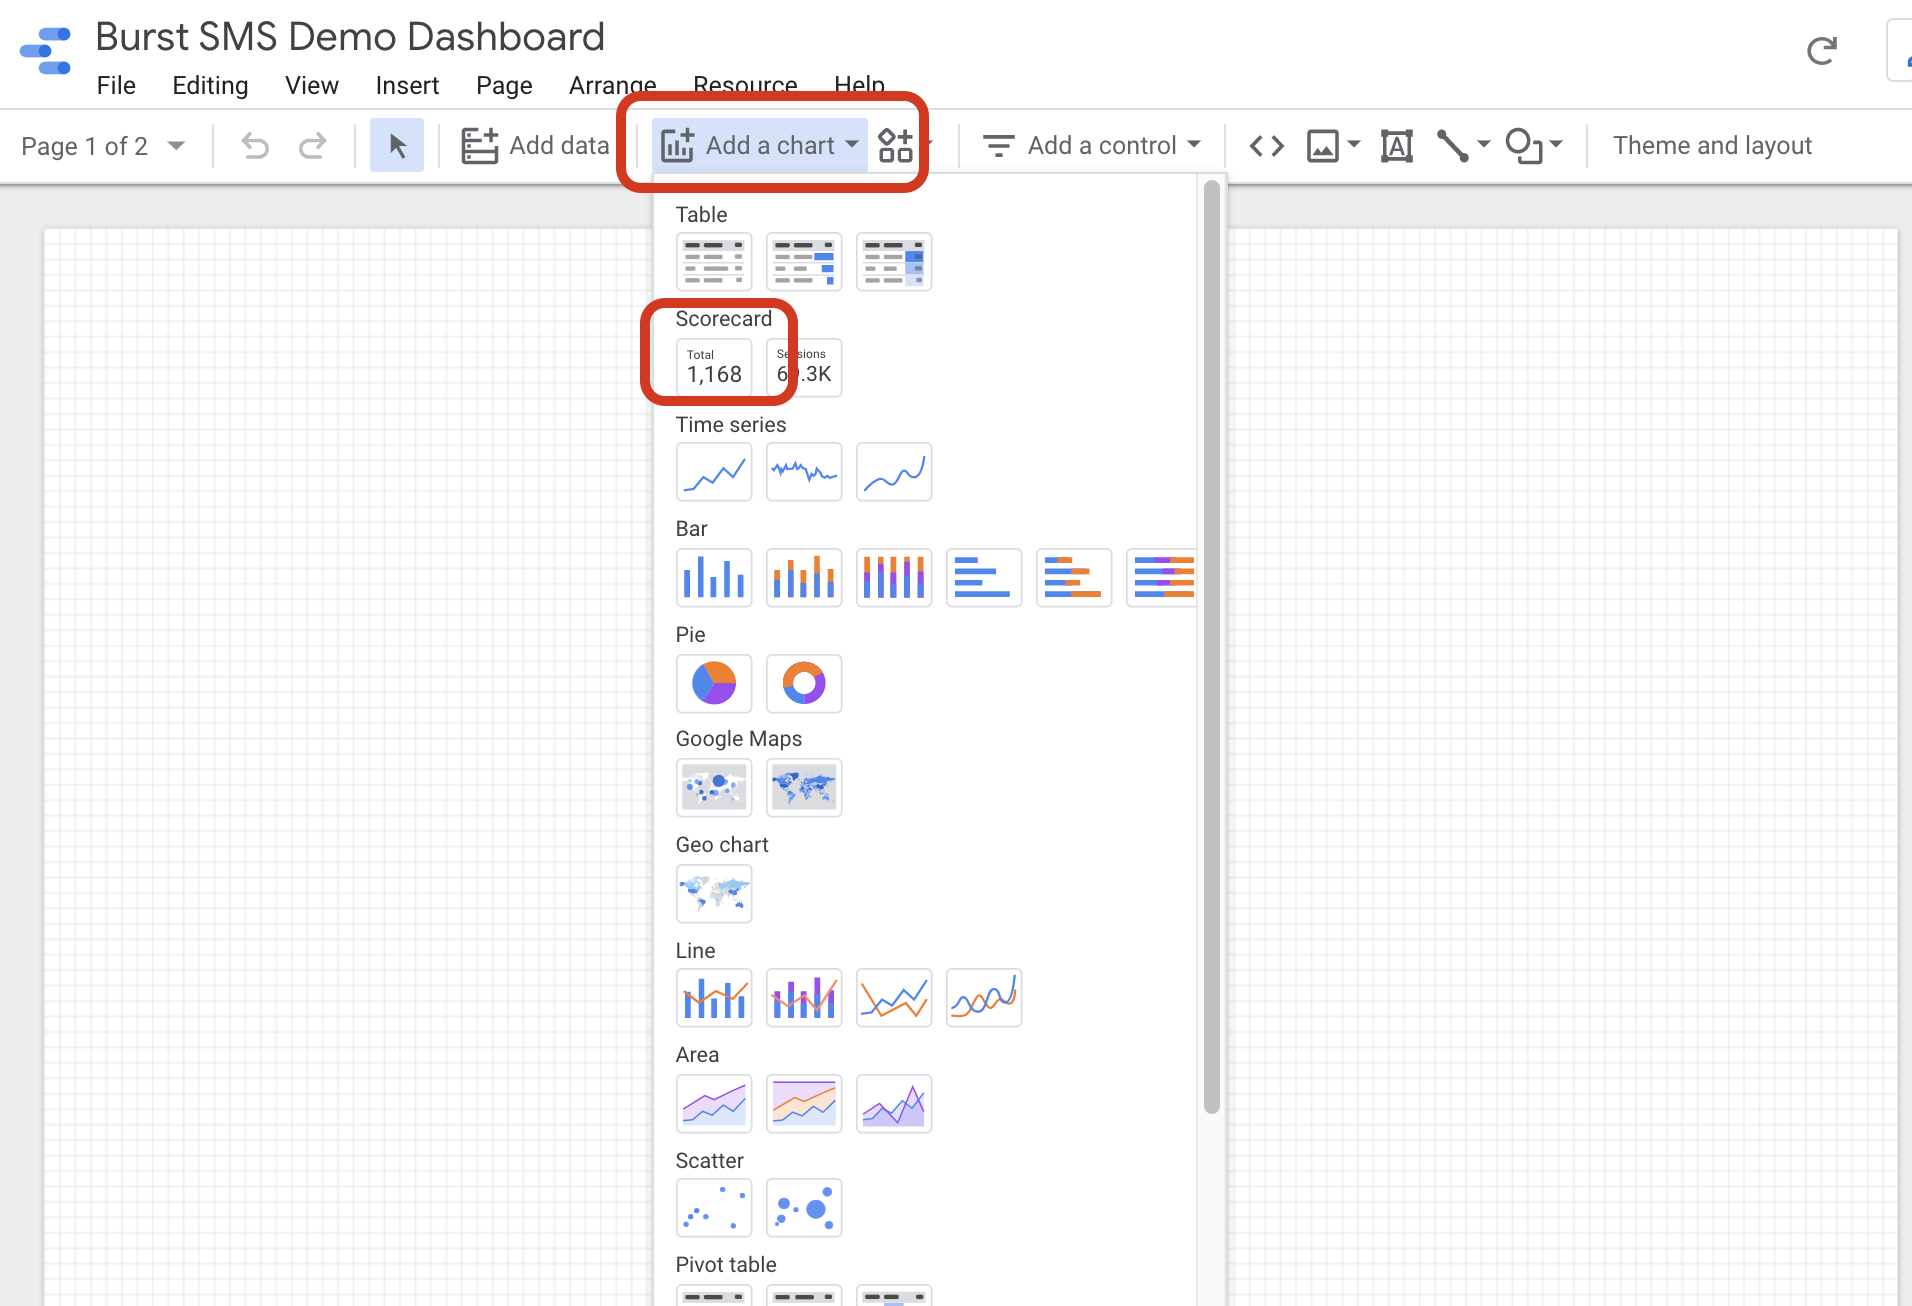1912x1306 pixels.
Task: Expand the shape tool dropdown arrow
Action: [x=1556, y=145]
